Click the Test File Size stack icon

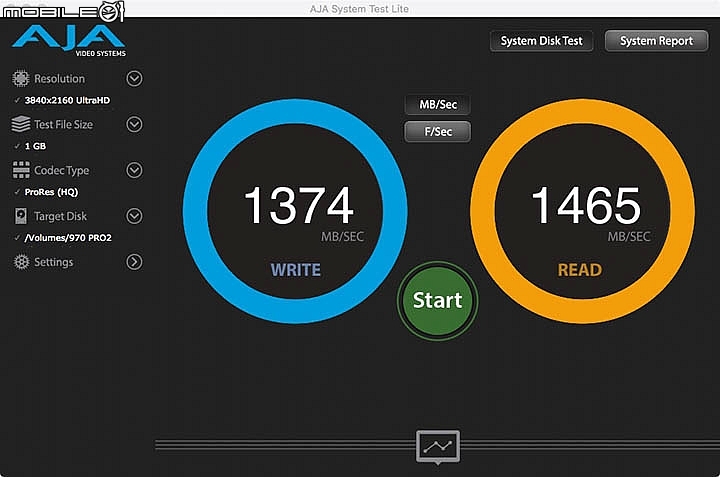21,124
